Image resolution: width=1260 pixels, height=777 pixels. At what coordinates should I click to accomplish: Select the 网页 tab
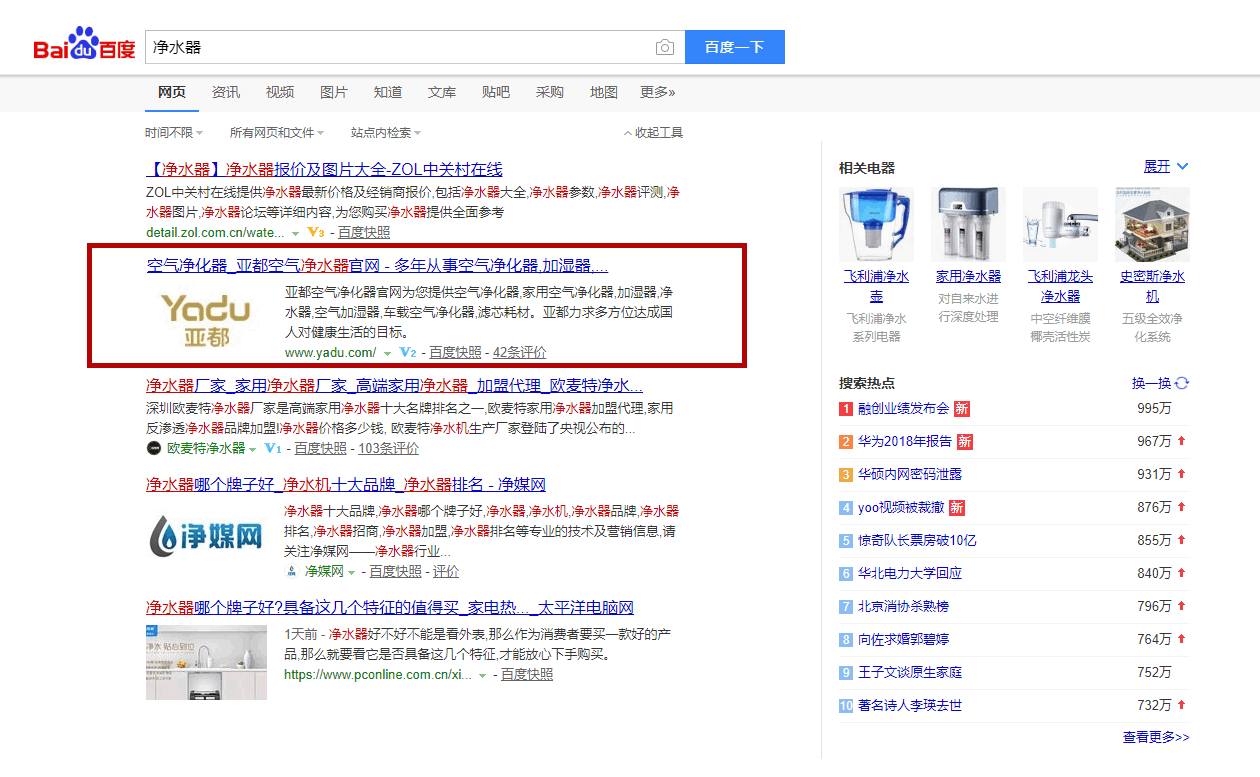pyautogui.click(x=172, y=92)
